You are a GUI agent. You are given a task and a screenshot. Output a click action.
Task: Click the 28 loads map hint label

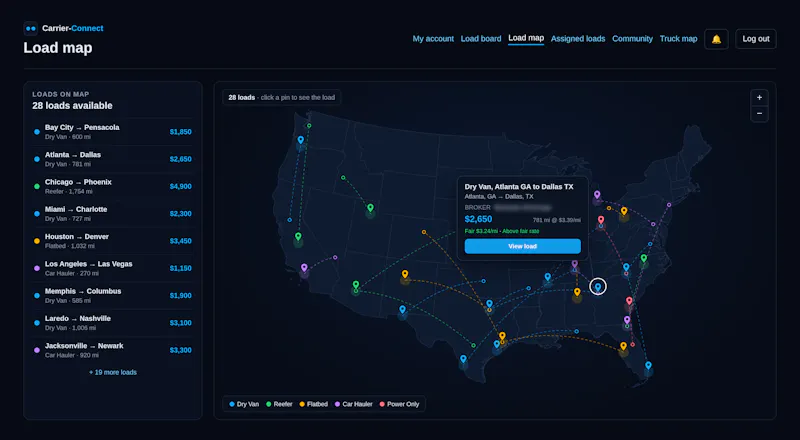point(282,97)
